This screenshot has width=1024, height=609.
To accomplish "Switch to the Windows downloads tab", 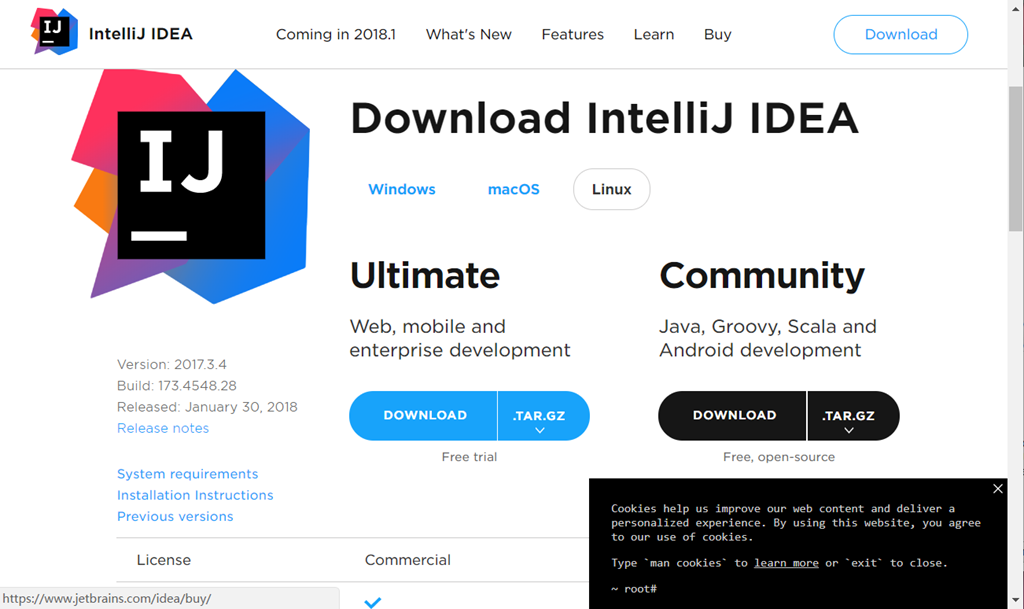I will click(x=401, y=189).
